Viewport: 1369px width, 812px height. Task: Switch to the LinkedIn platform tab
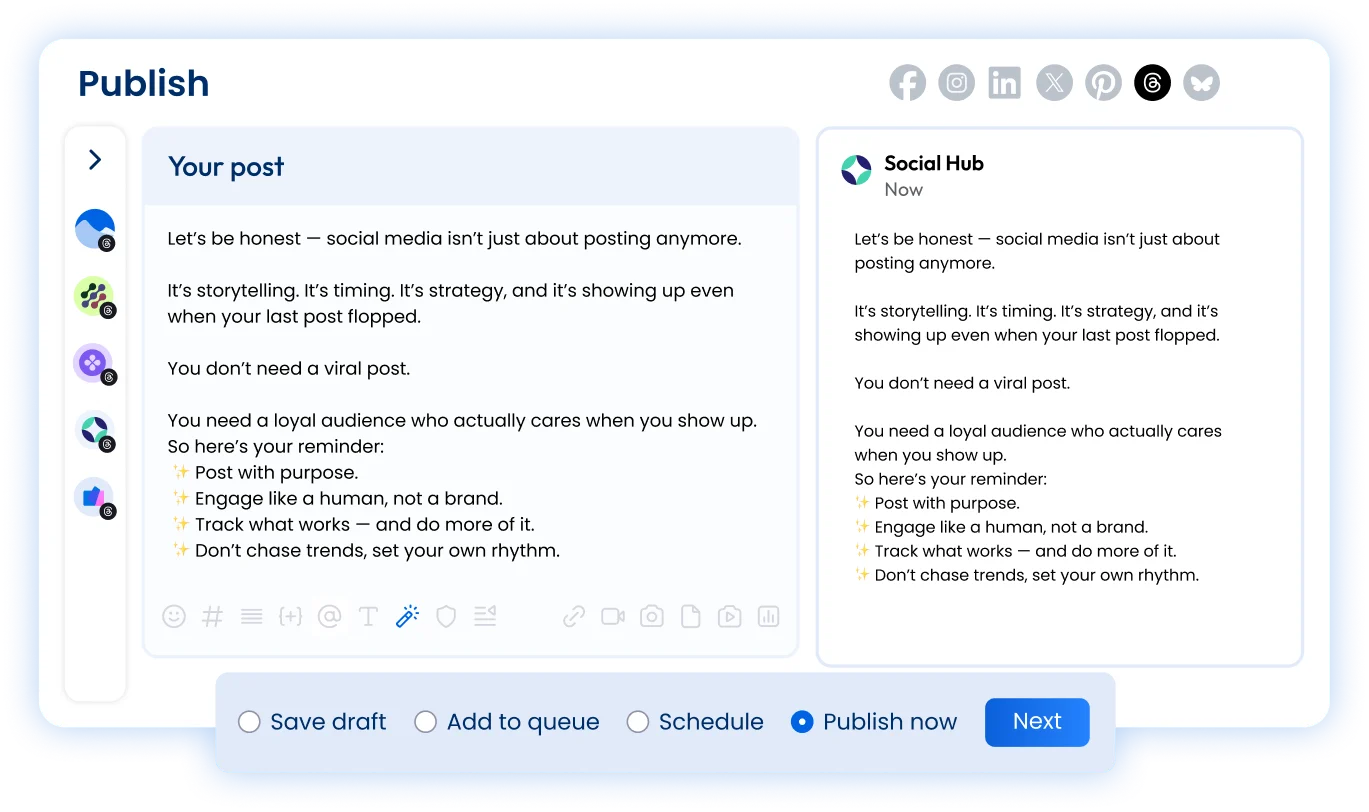(x=1005, y=82)
